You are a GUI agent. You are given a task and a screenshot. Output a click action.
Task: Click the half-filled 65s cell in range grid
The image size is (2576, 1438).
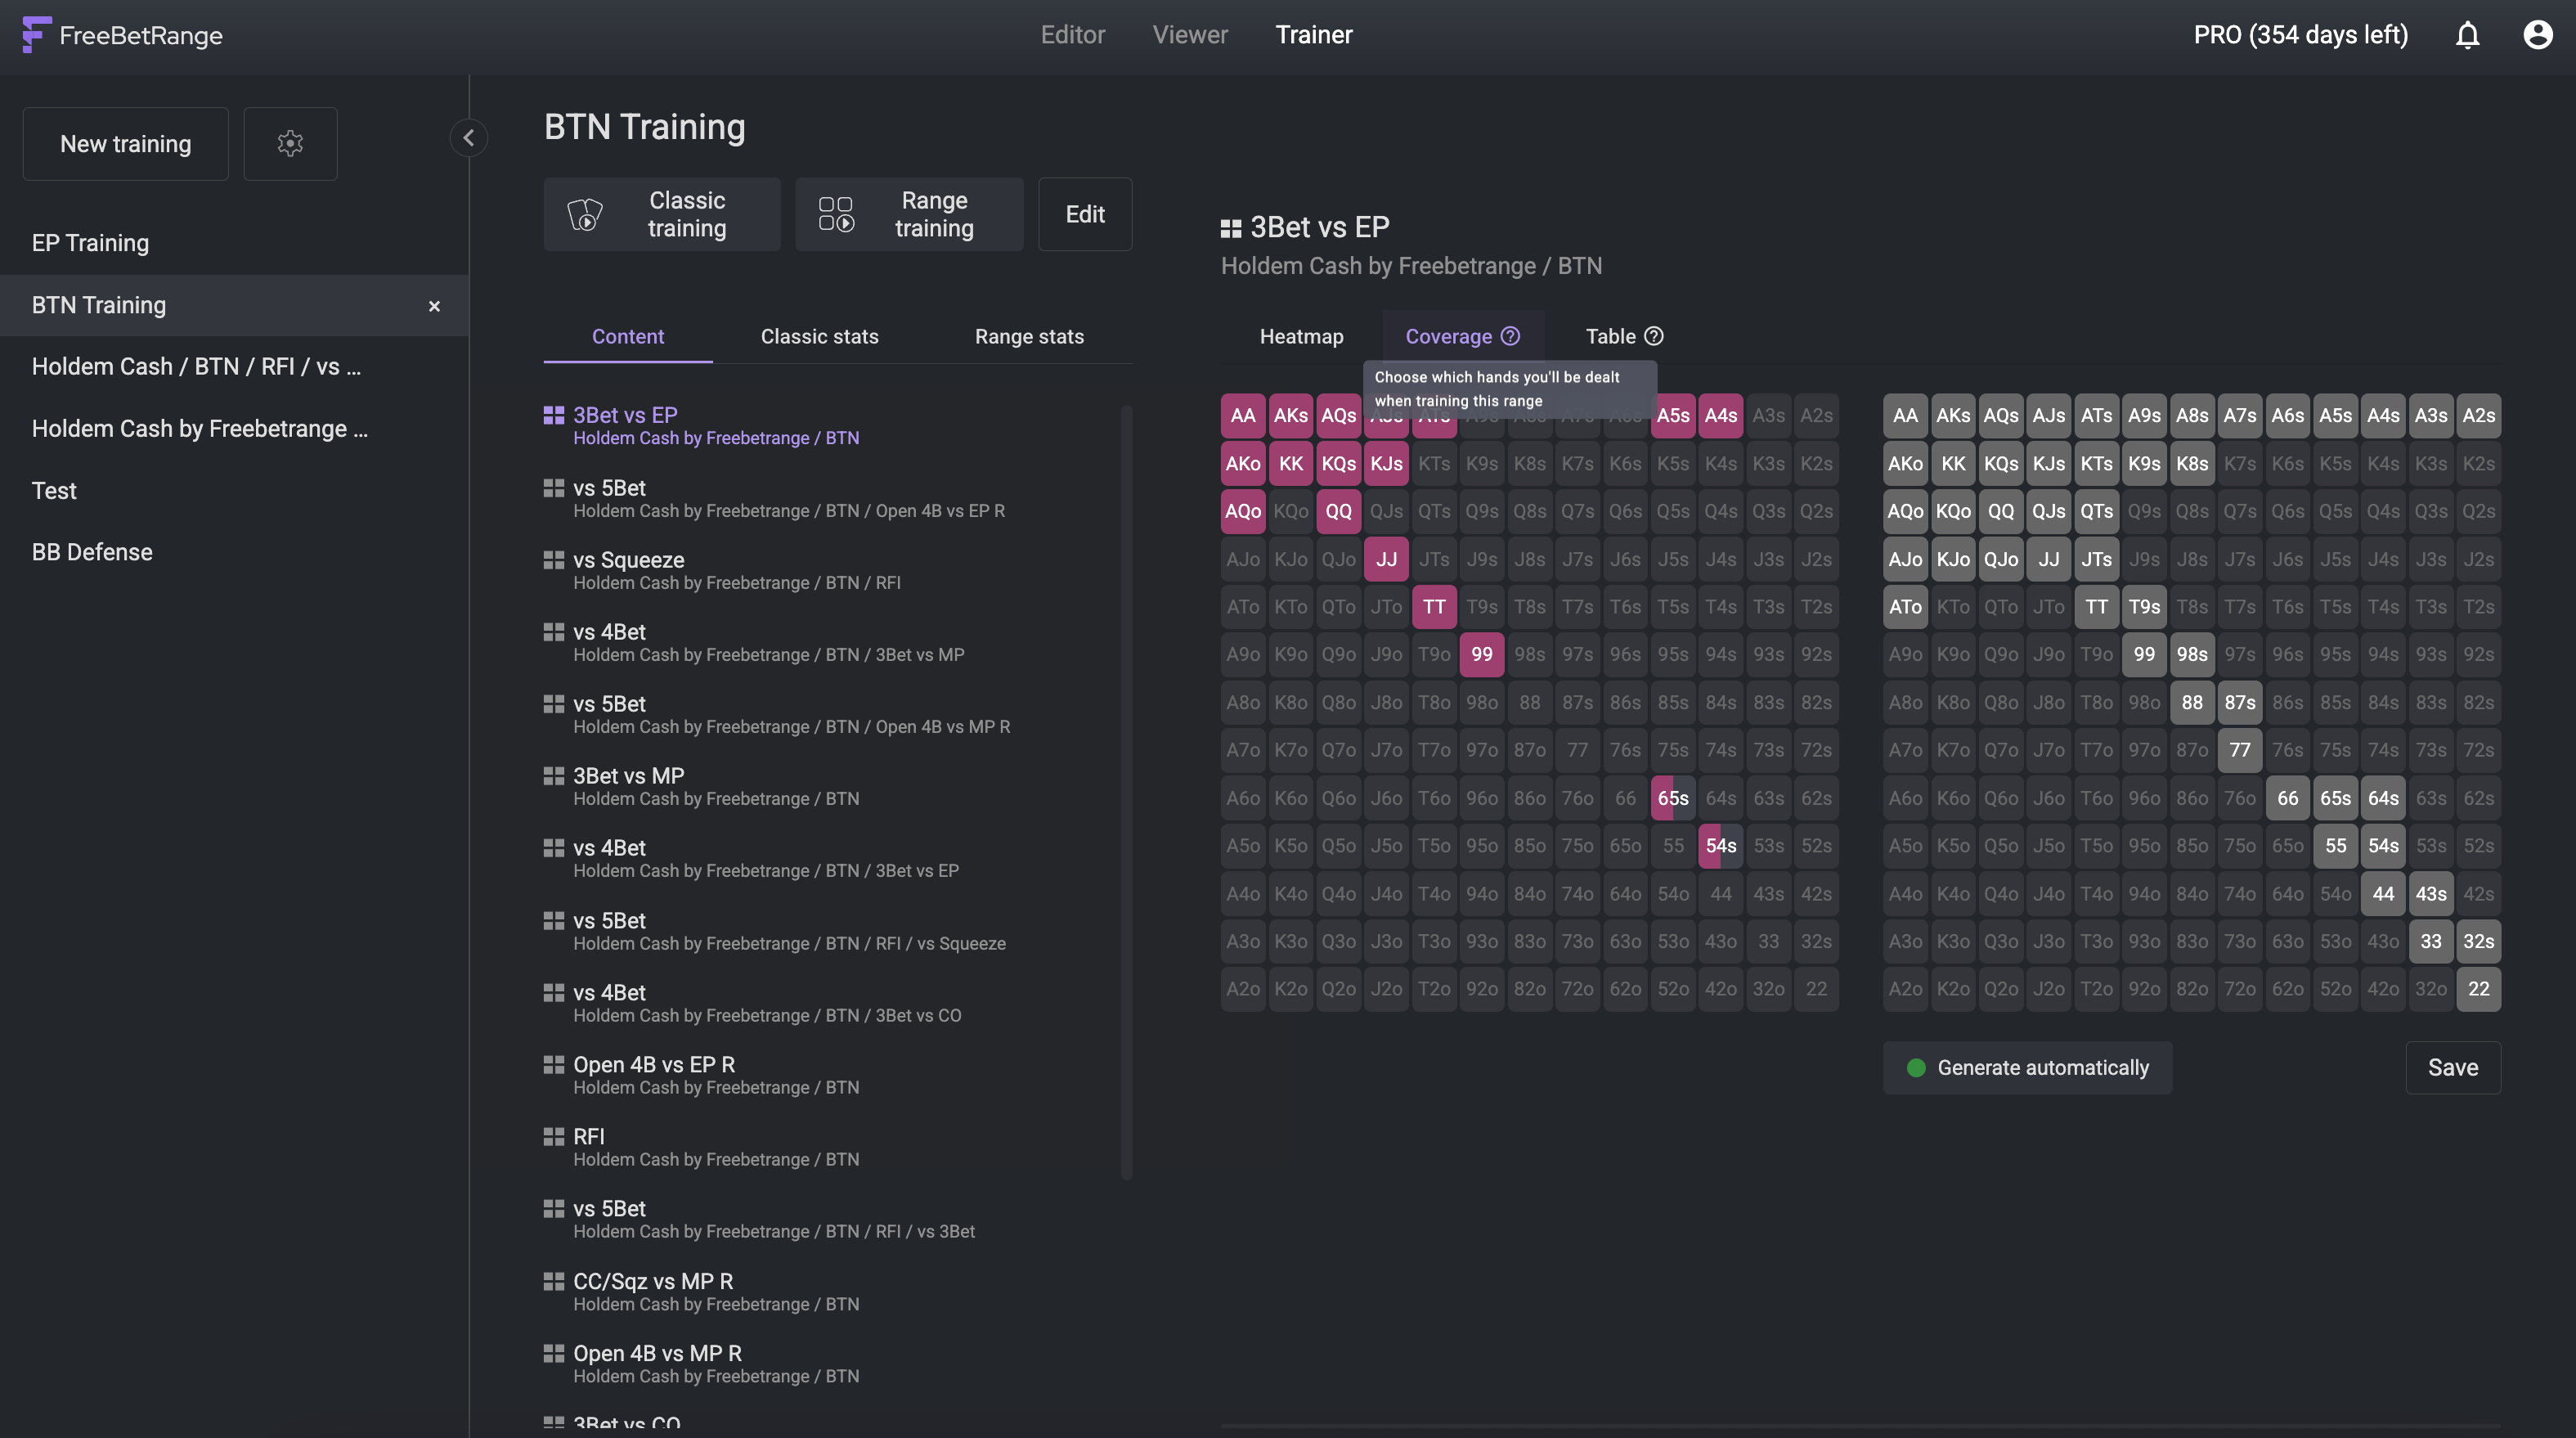coord(1672,798)
